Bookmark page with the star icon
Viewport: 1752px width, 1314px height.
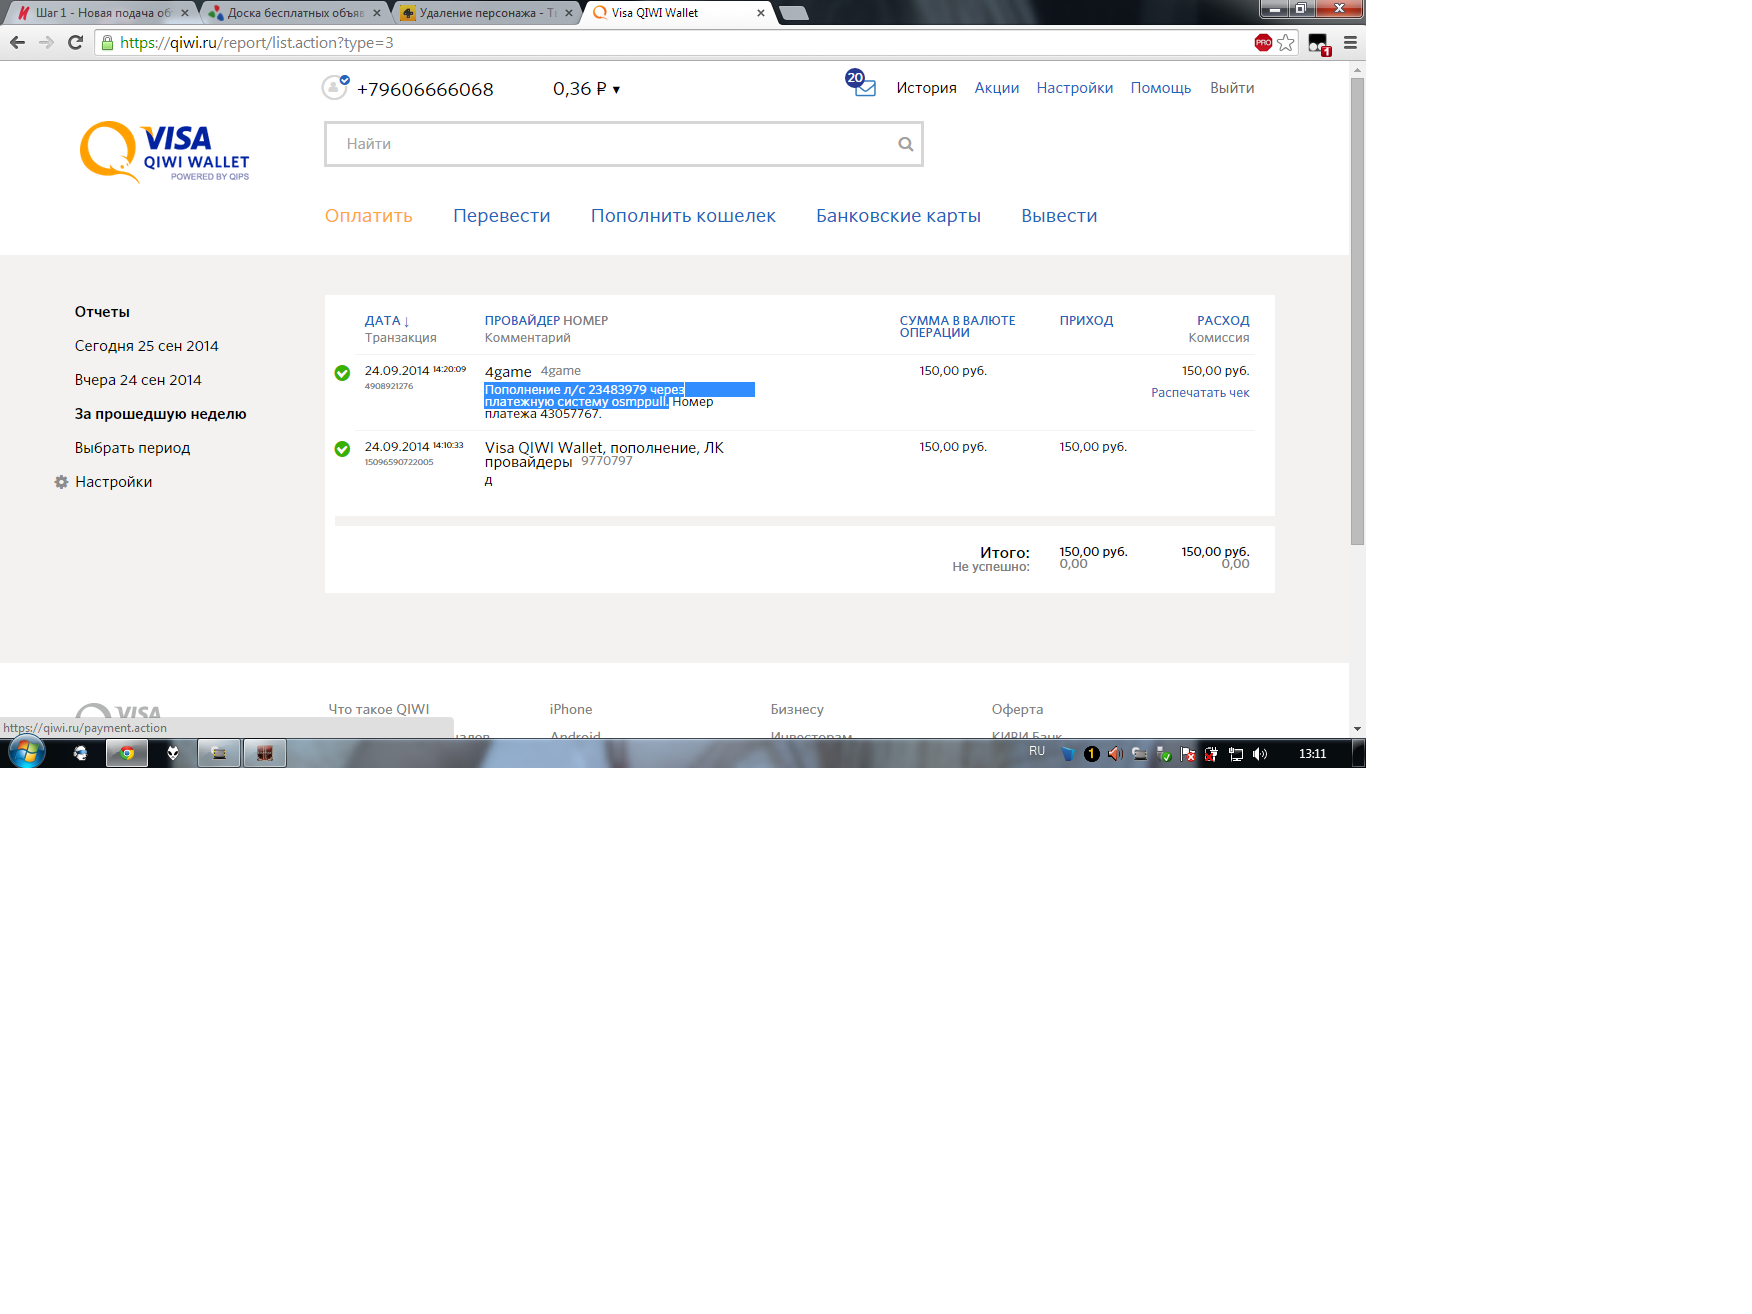(x=1286, y=42)
